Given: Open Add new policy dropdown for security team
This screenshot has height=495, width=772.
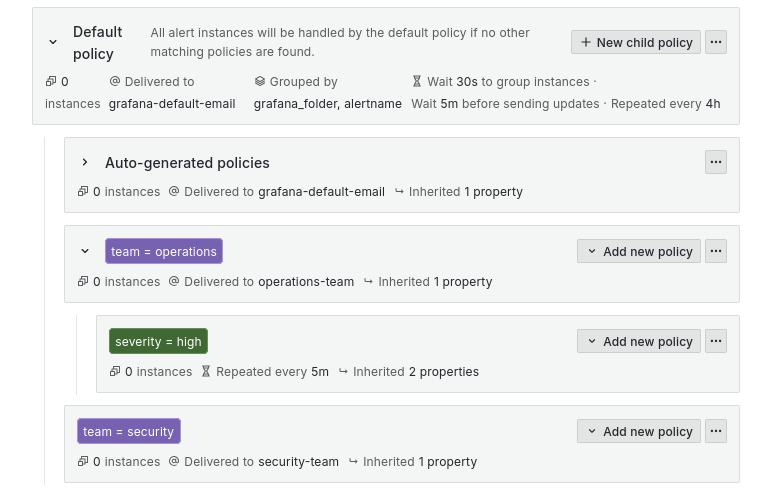Looking at the screenshot, I should point(639,431).
